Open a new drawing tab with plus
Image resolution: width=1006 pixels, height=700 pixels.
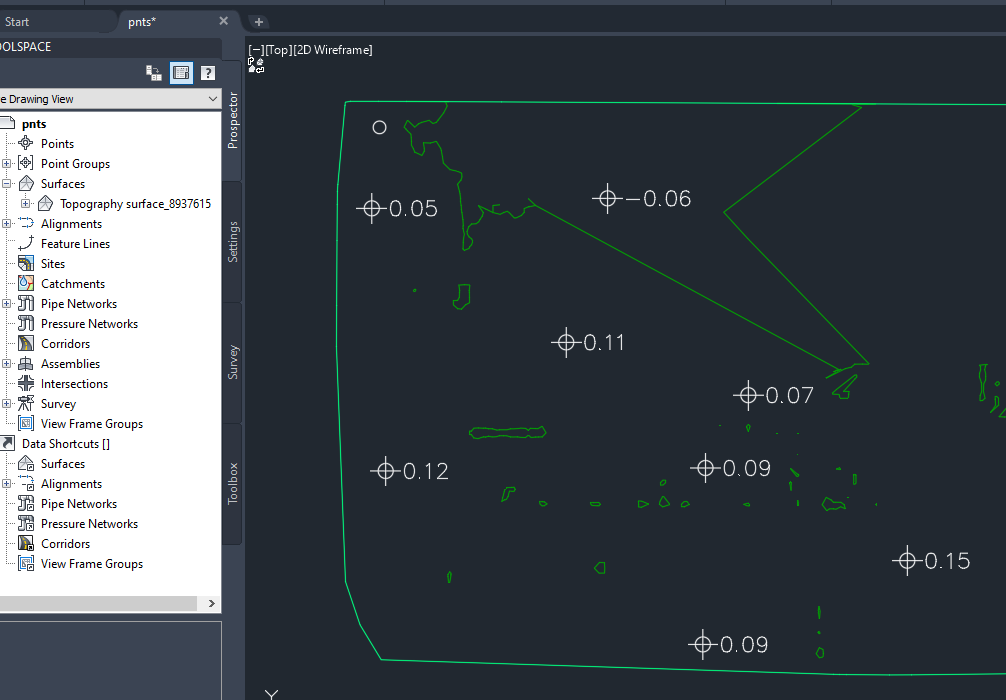[259, 22]
